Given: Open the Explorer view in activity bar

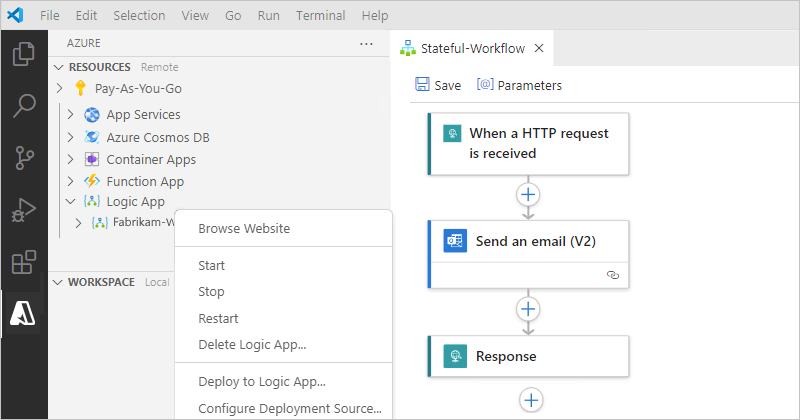Looking at the screenshot, I should 24,53.
